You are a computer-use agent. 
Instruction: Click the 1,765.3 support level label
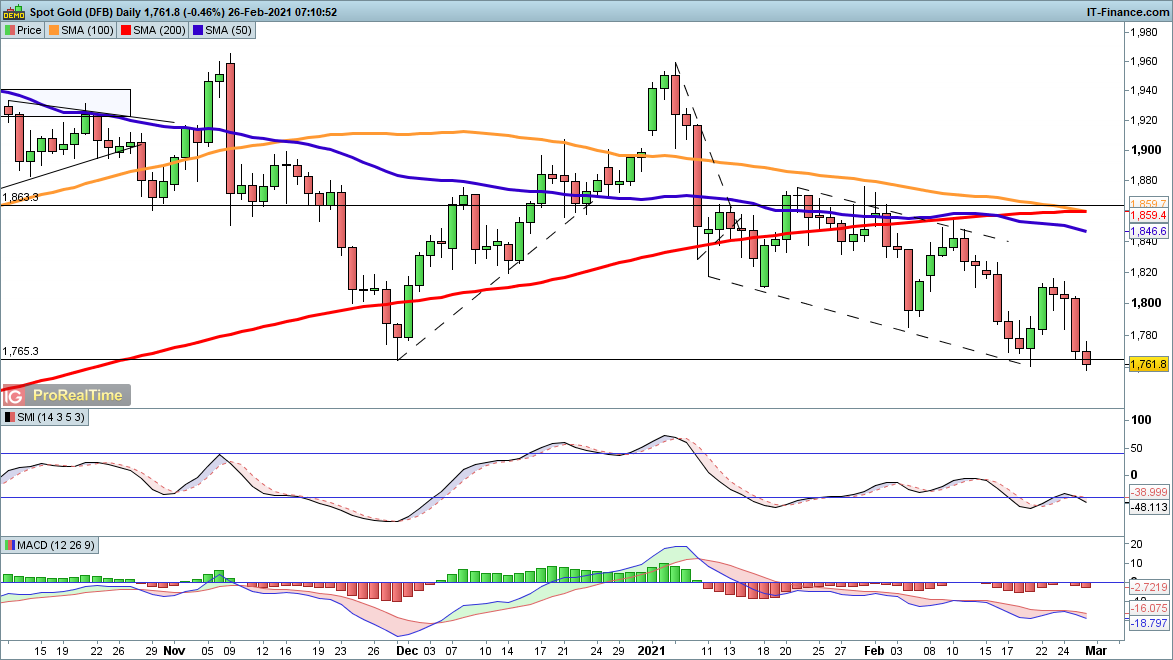tap(21, 352)
